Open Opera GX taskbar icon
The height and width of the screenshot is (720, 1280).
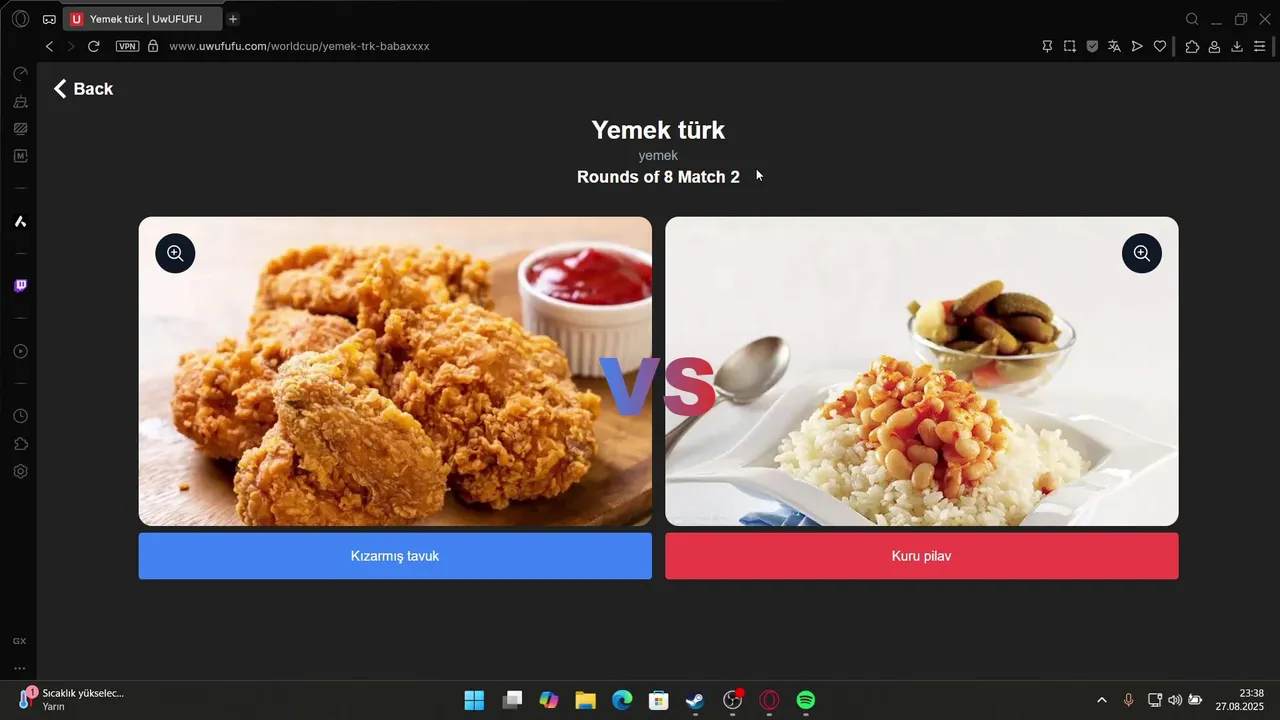click(x=769, y=700)
